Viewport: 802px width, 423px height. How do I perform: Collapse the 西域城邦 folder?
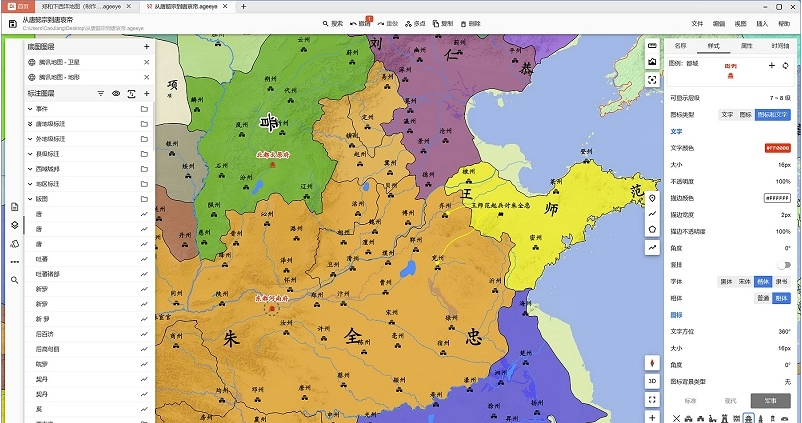coord(30,169)
